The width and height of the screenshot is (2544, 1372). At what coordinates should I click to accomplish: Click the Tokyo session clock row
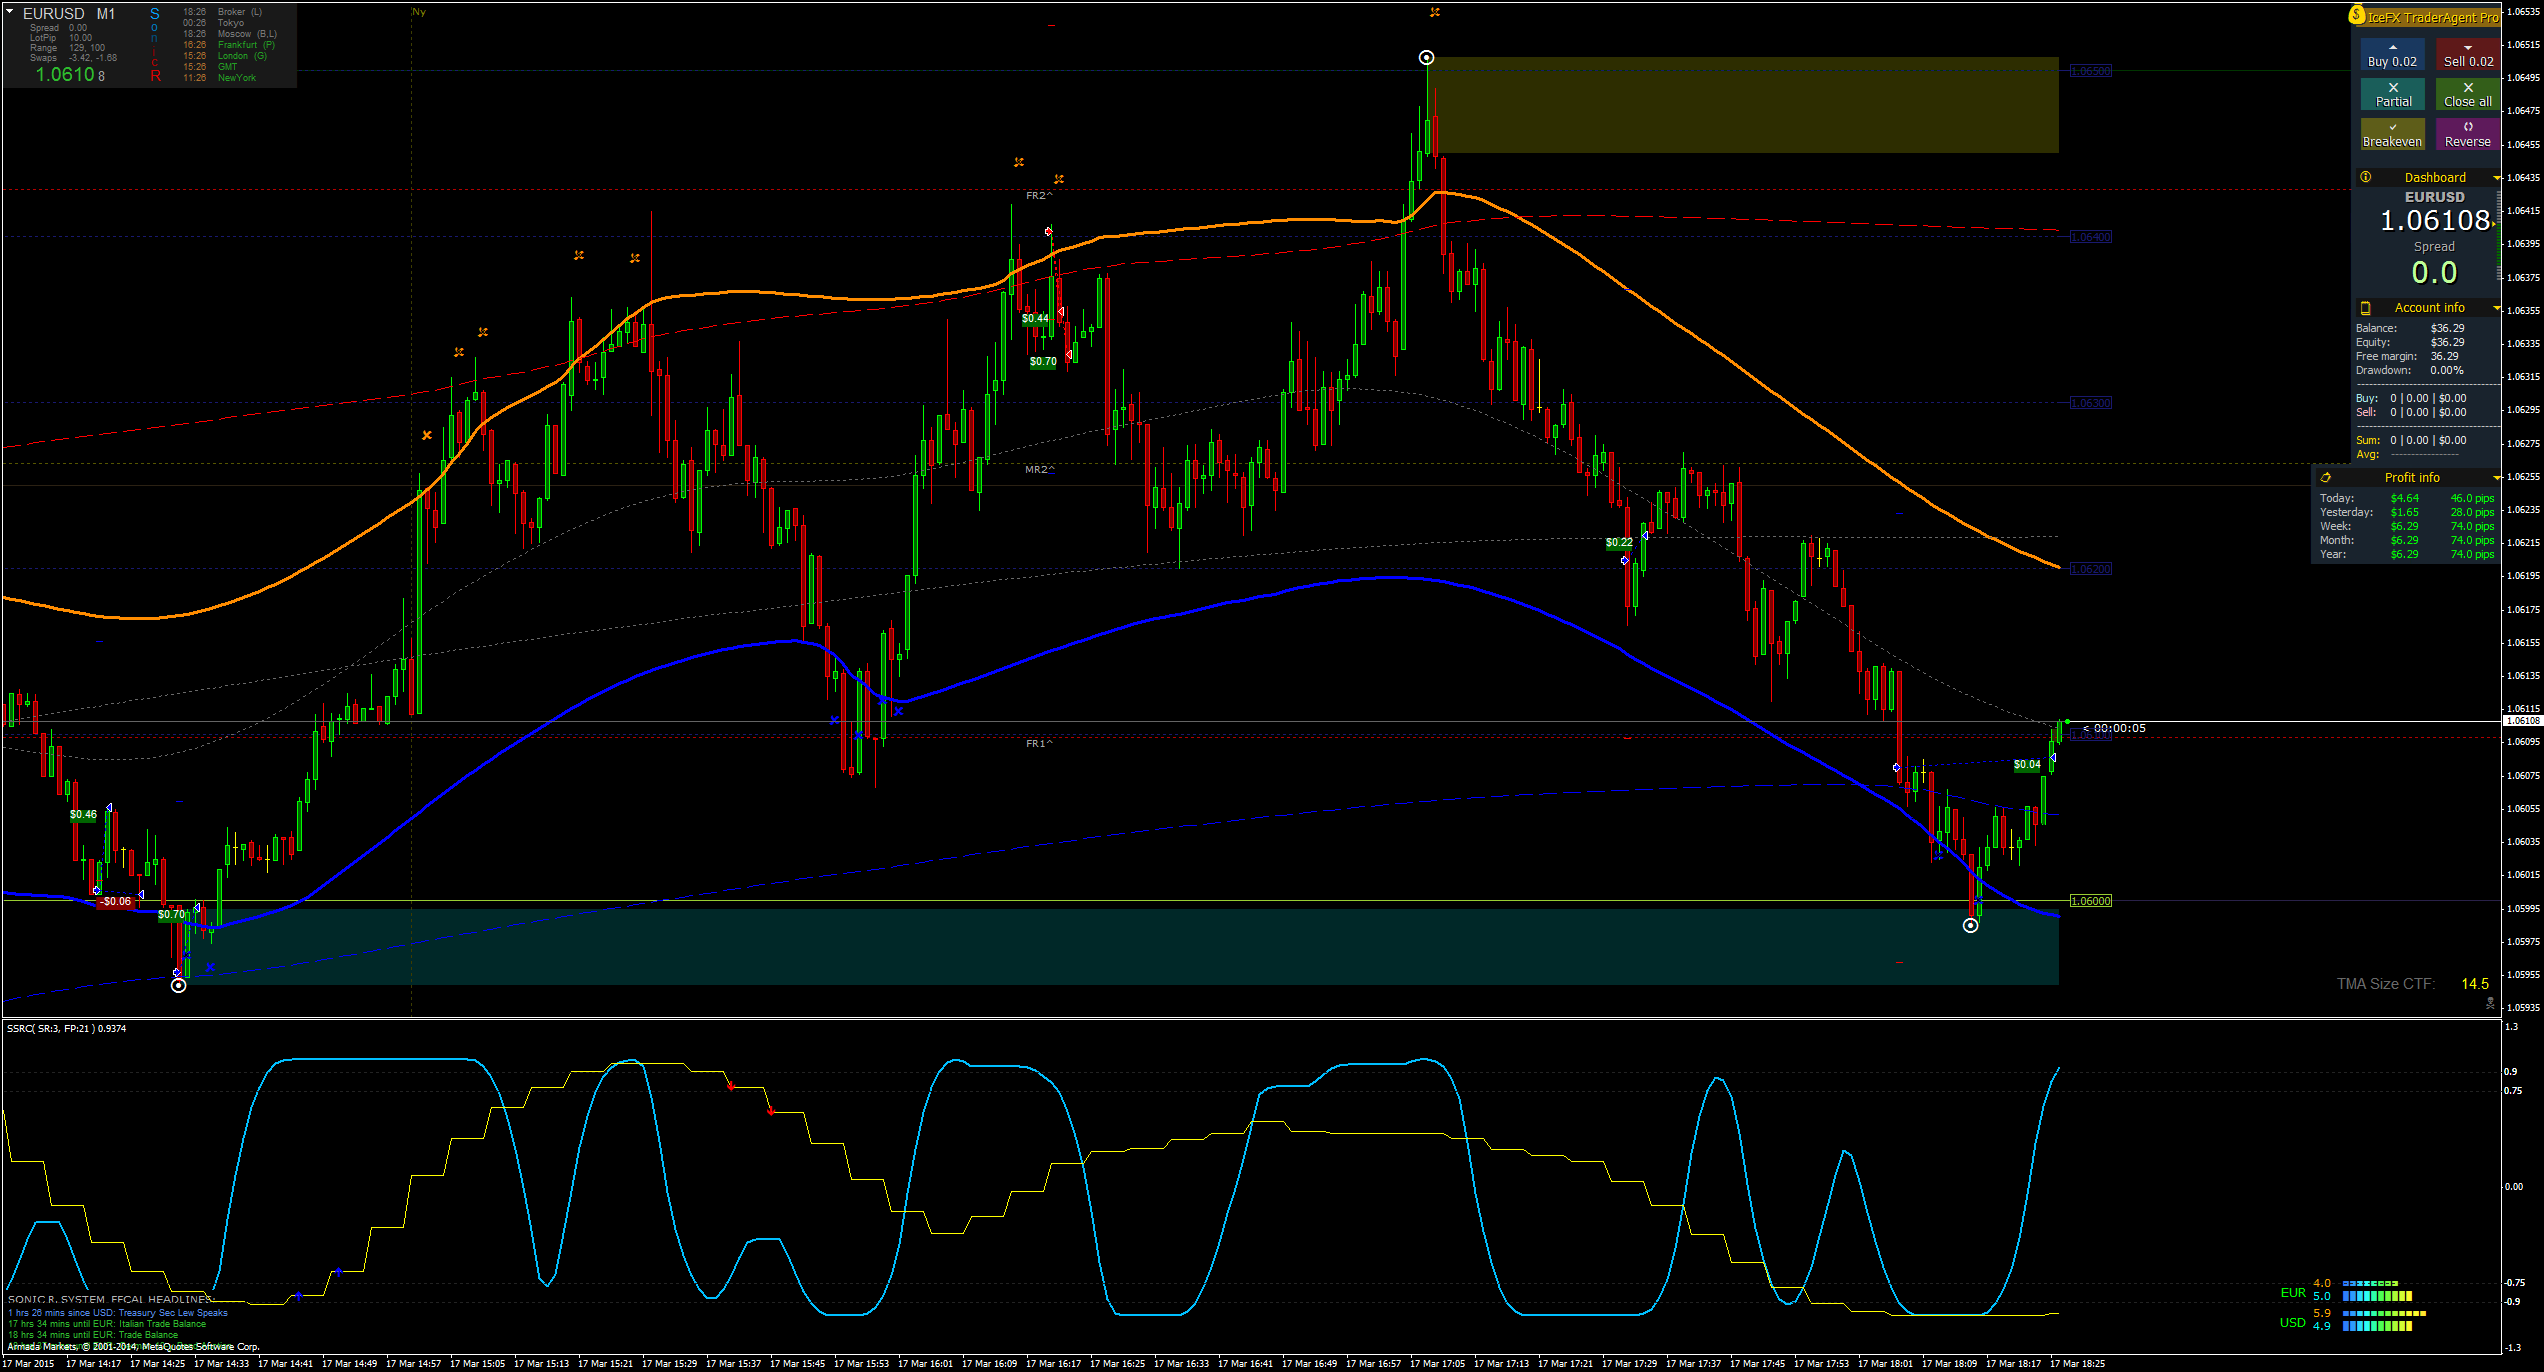pyautogui.click(x=213, y=23)
